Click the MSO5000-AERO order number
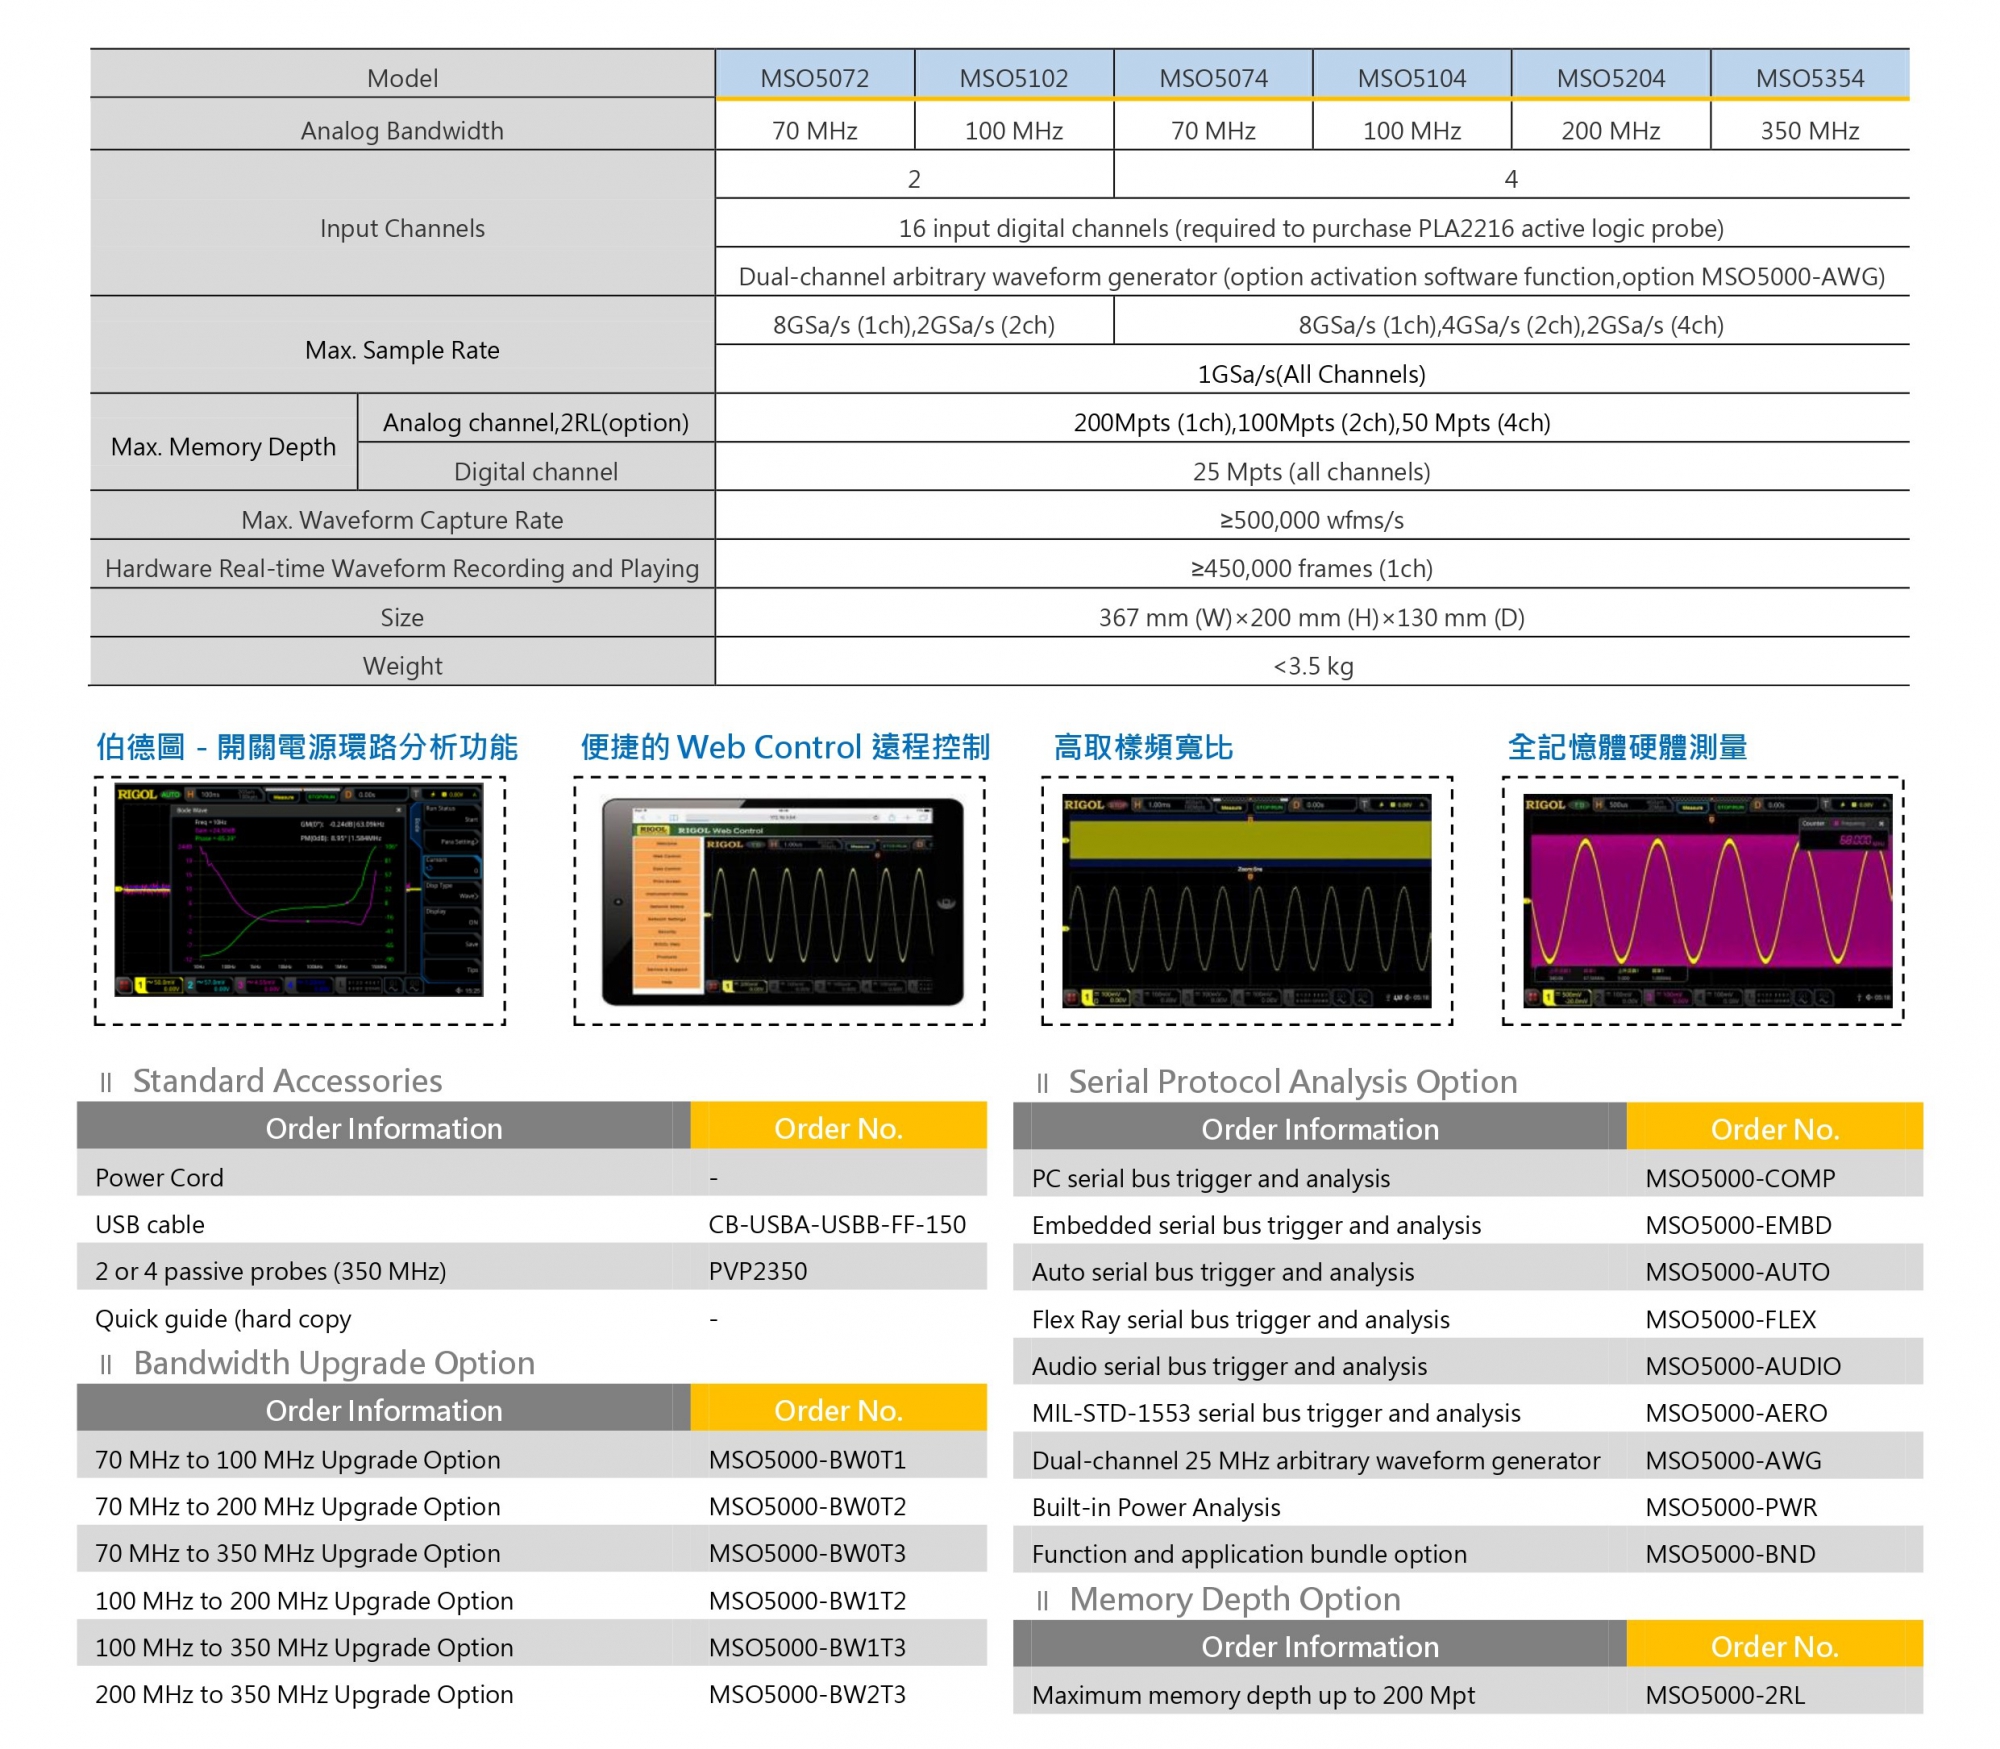 [1736, 1413]
